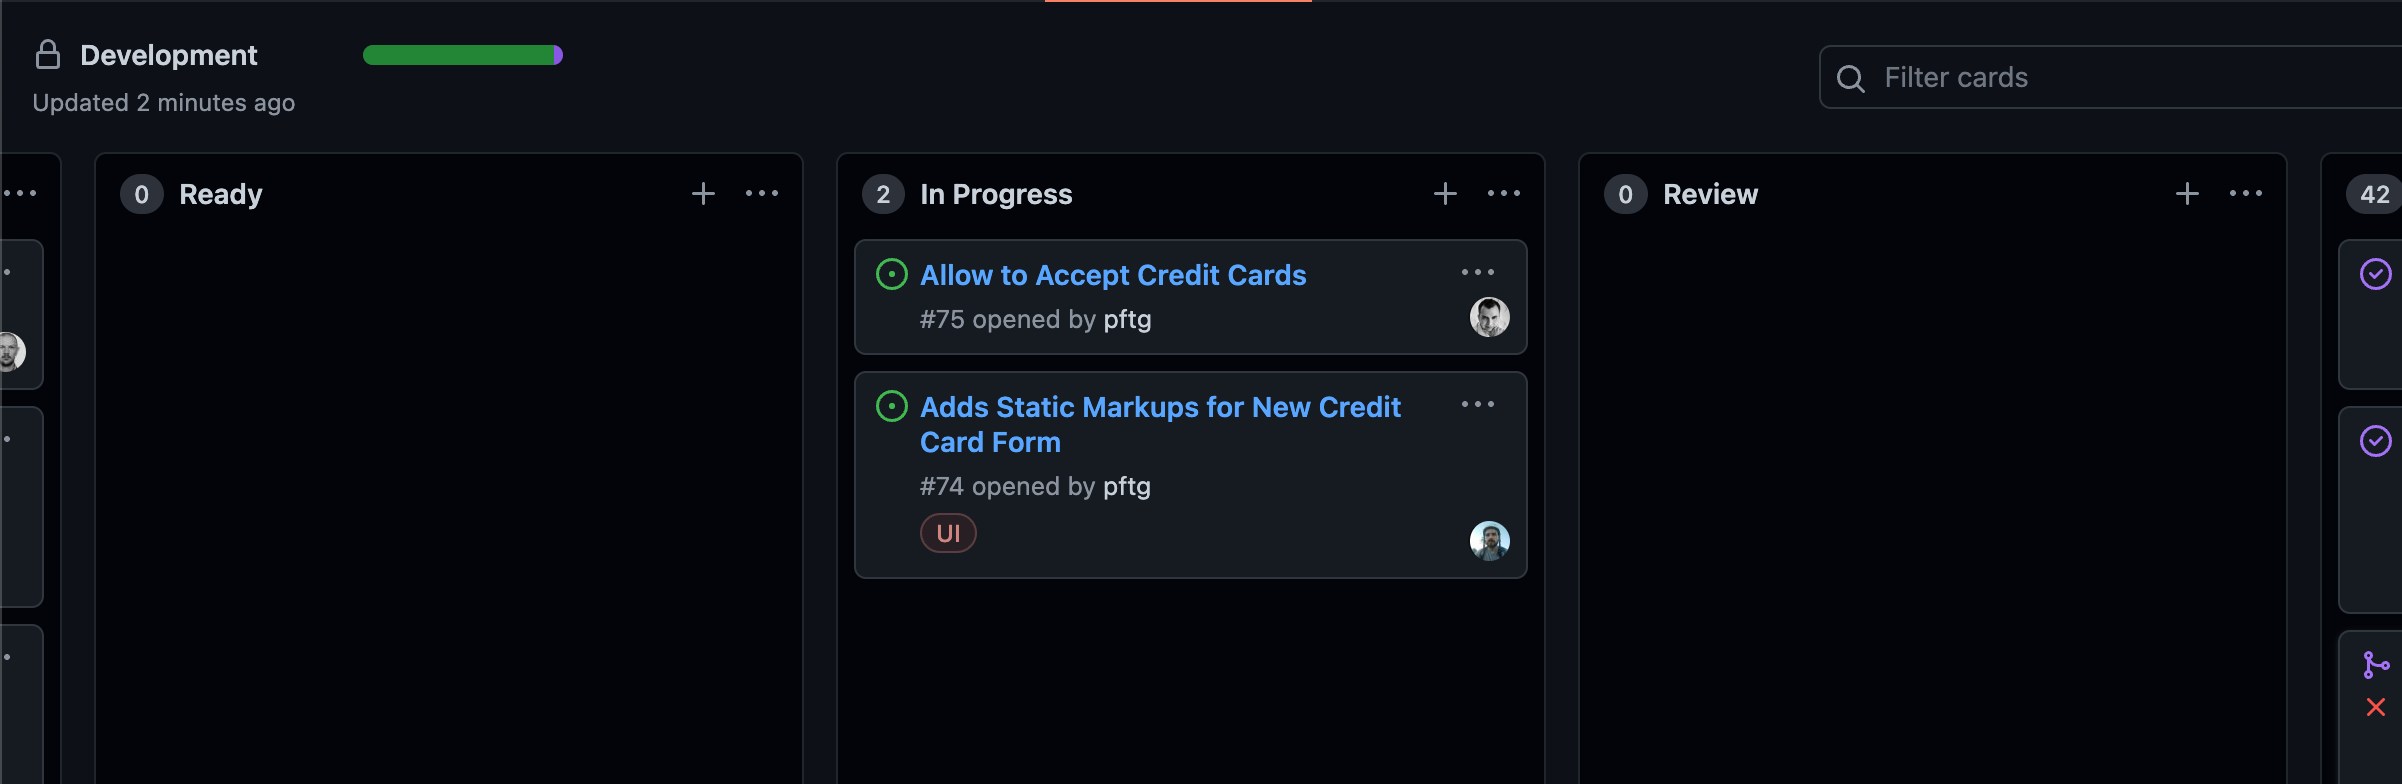
Task: Open the Allow to Accept Credit Cards issue
Action: [1112, 275]
